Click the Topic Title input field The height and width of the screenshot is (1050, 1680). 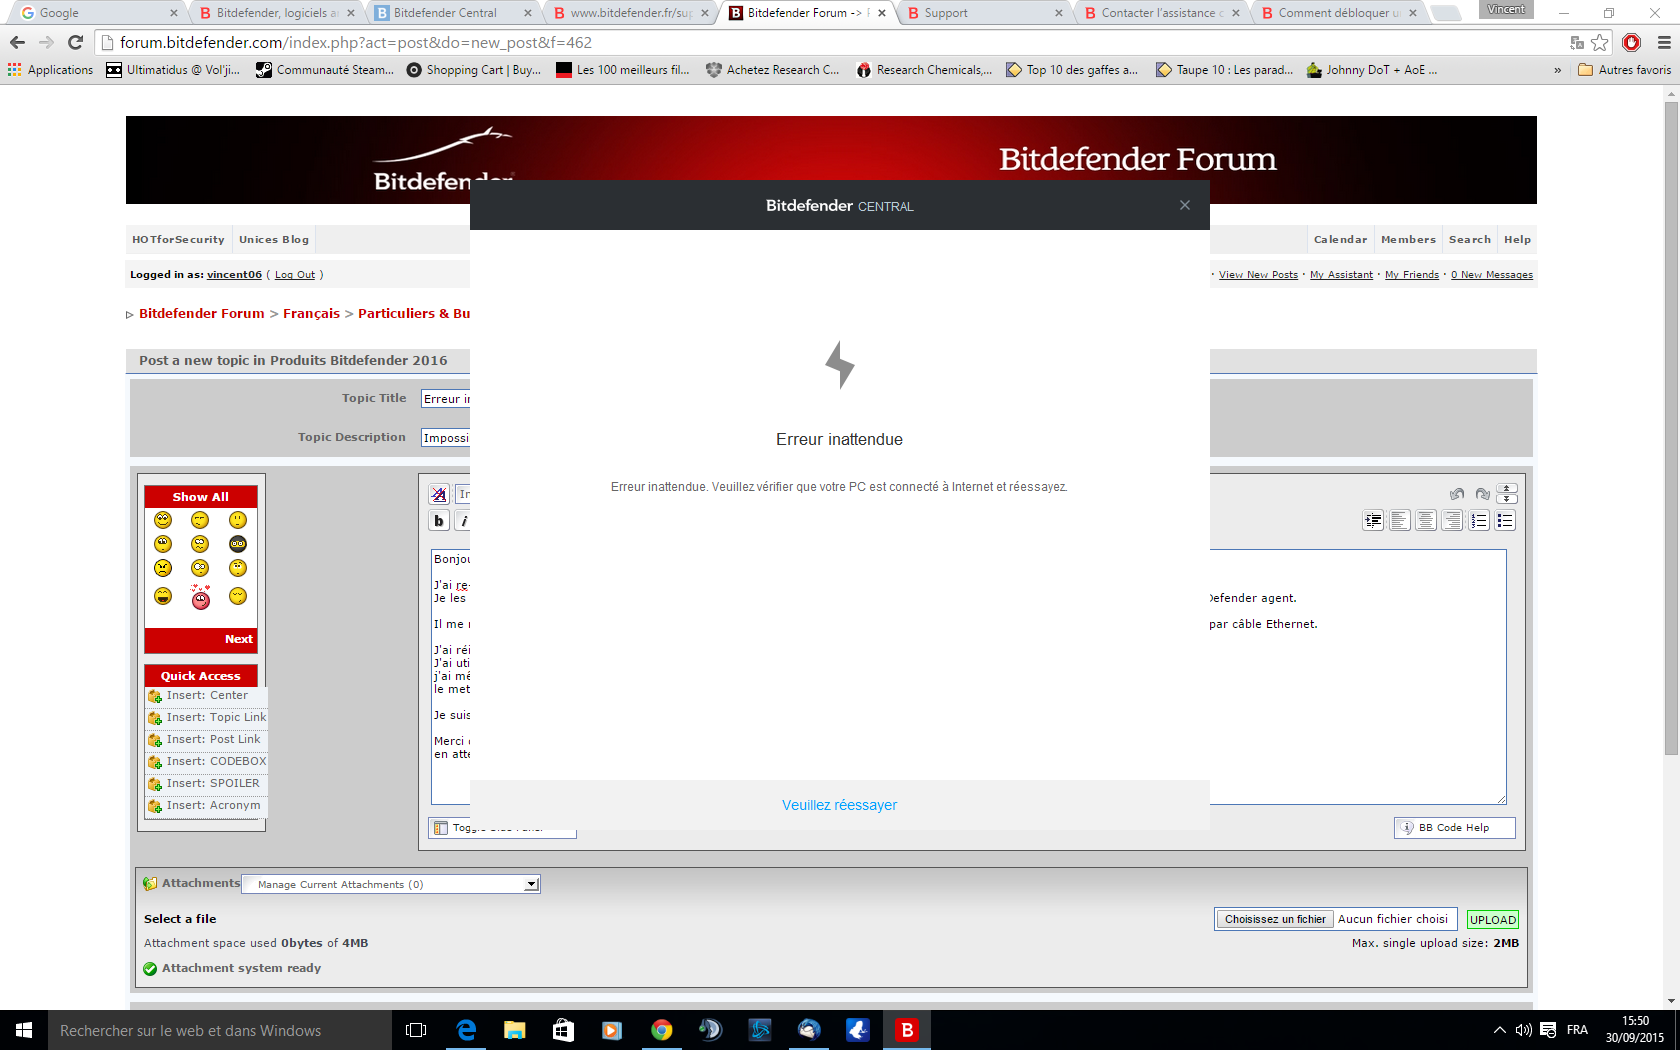pyautogui.click(x=446, y=399)
